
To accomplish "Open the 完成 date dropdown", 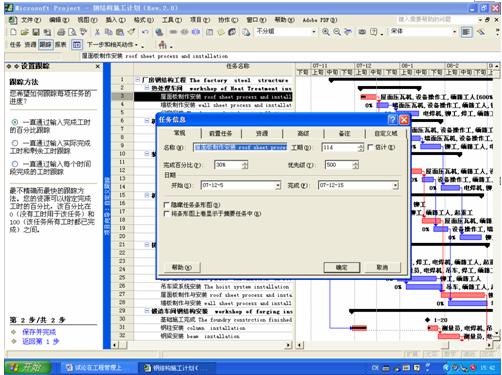I will pos(395,185).
